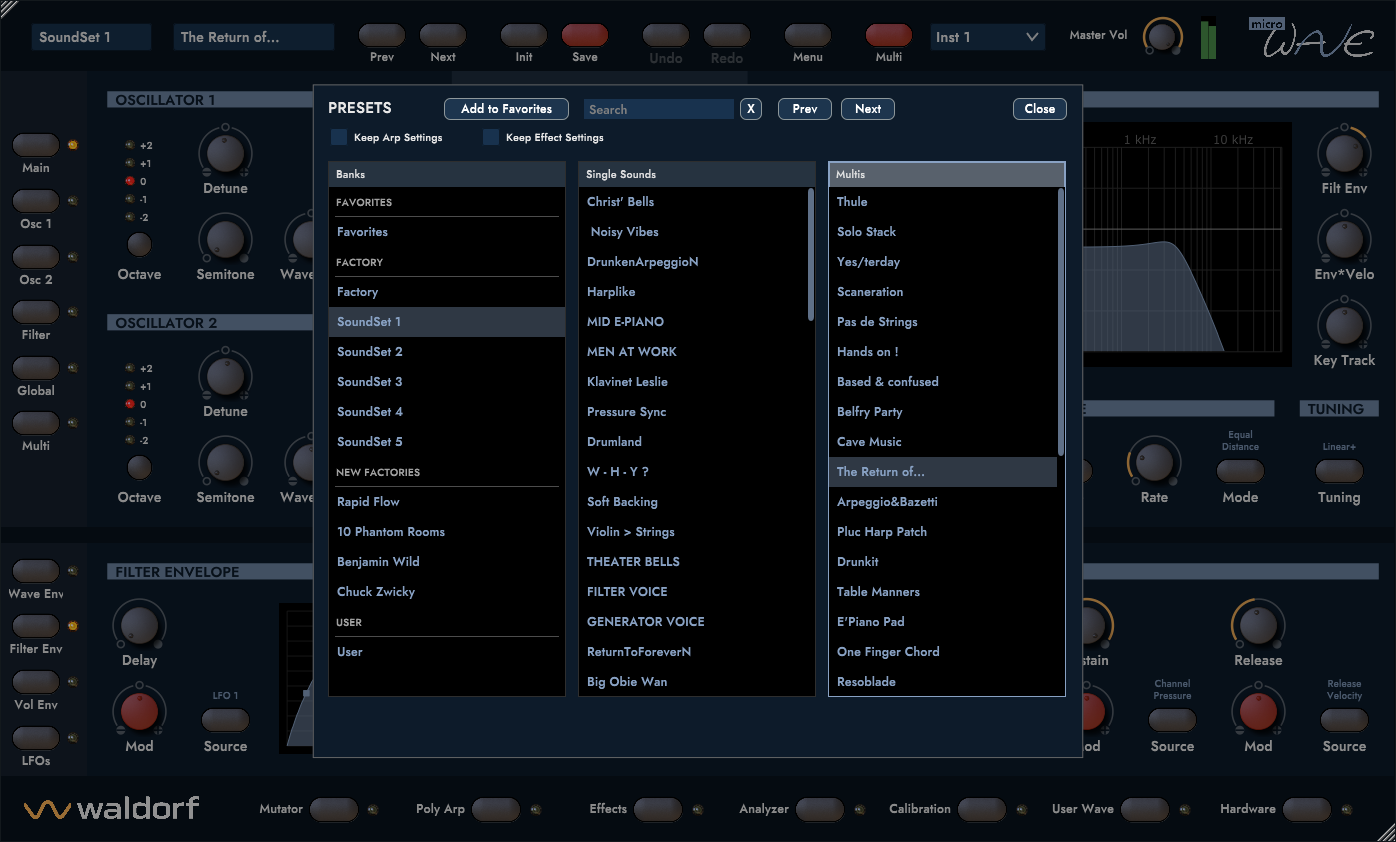
Task: Switch to the Multi page tab on left
Action: (36, 423)
